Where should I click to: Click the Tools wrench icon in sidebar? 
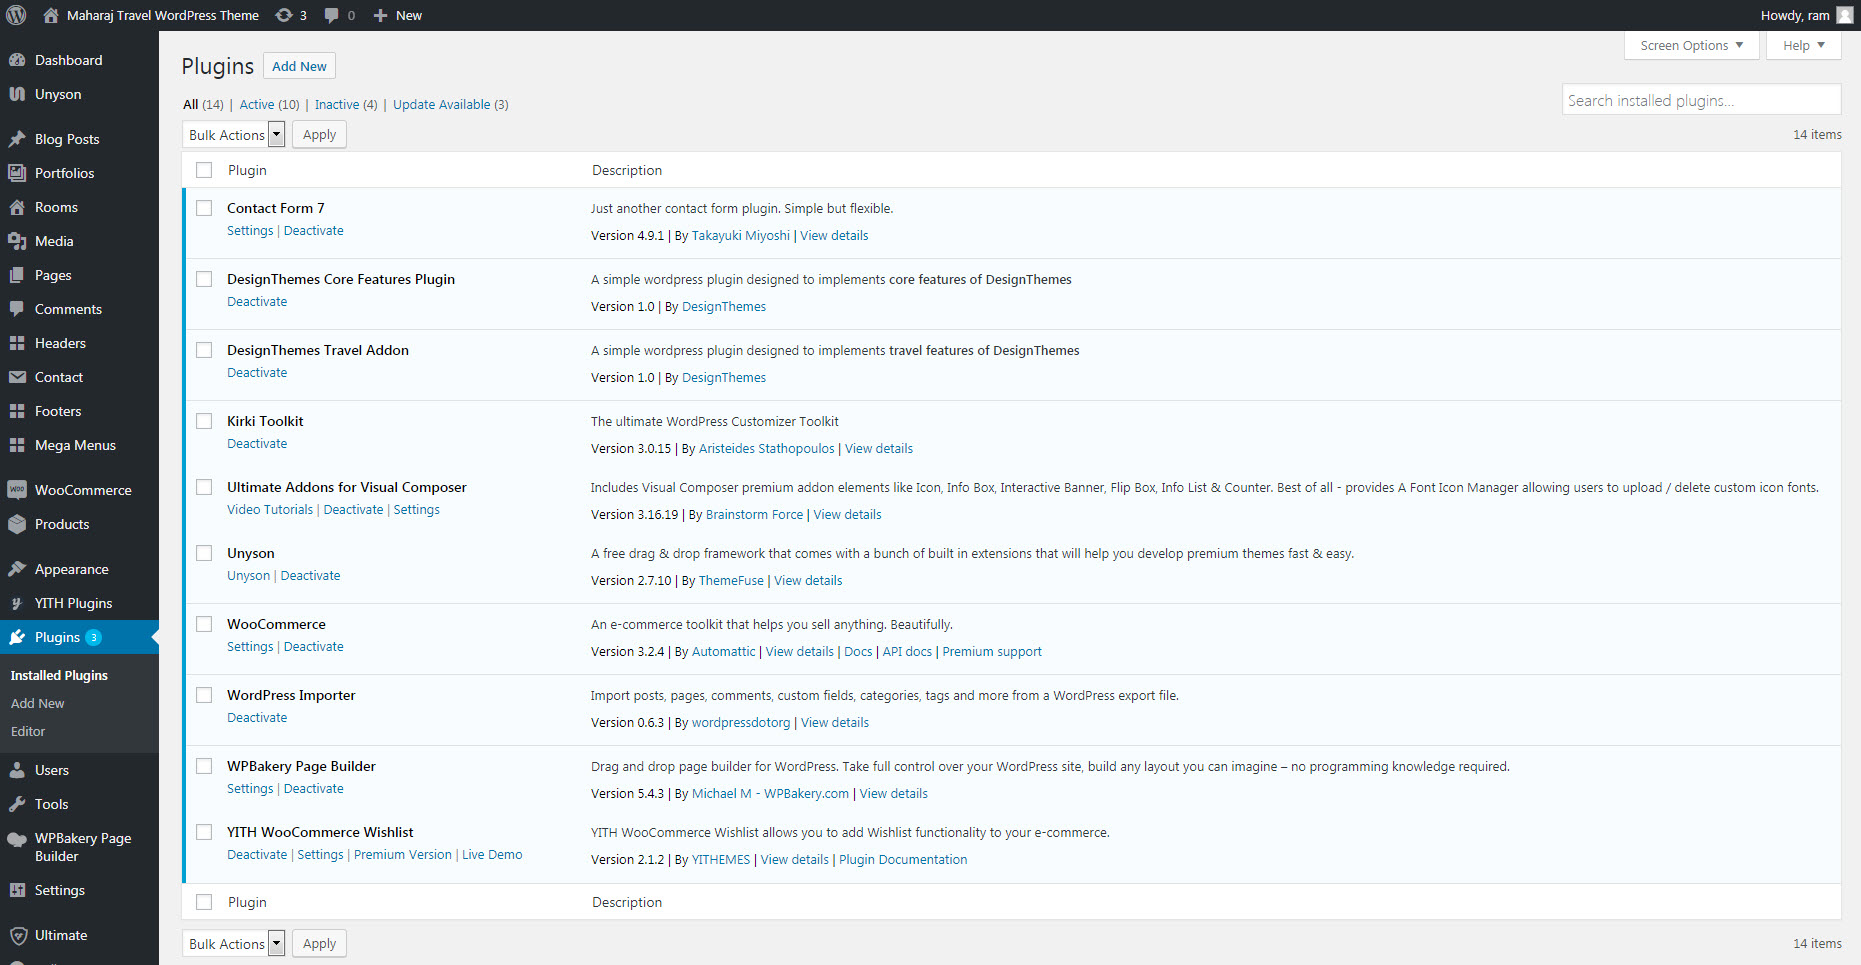(17, 804)
